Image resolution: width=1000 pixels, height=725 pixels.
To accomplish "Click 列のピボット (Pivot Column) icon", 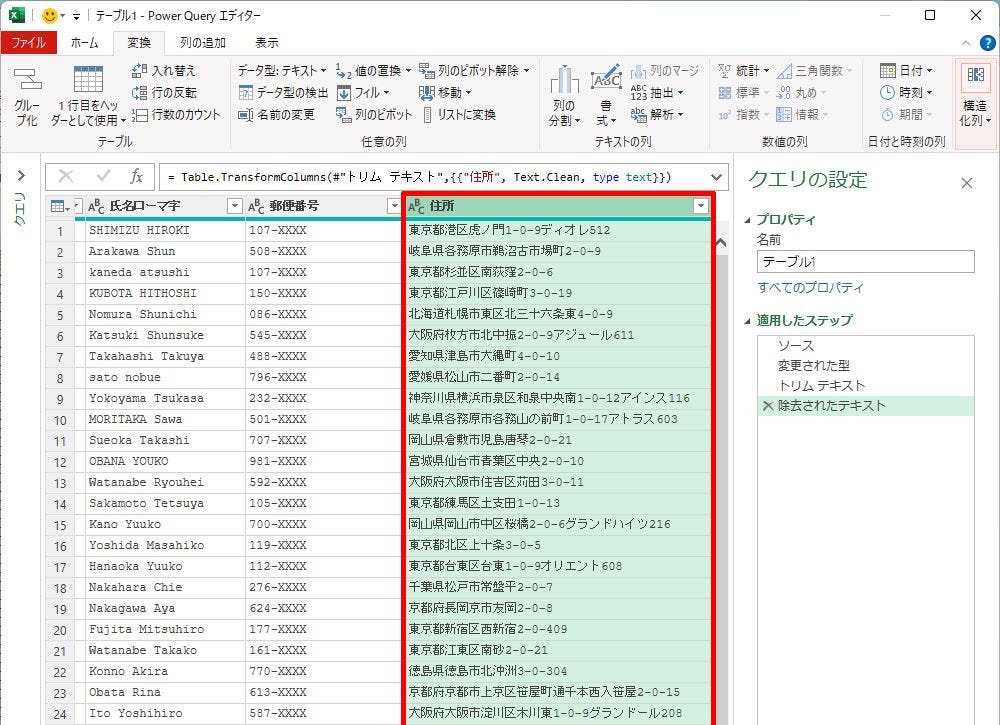I will pos(344,115).
